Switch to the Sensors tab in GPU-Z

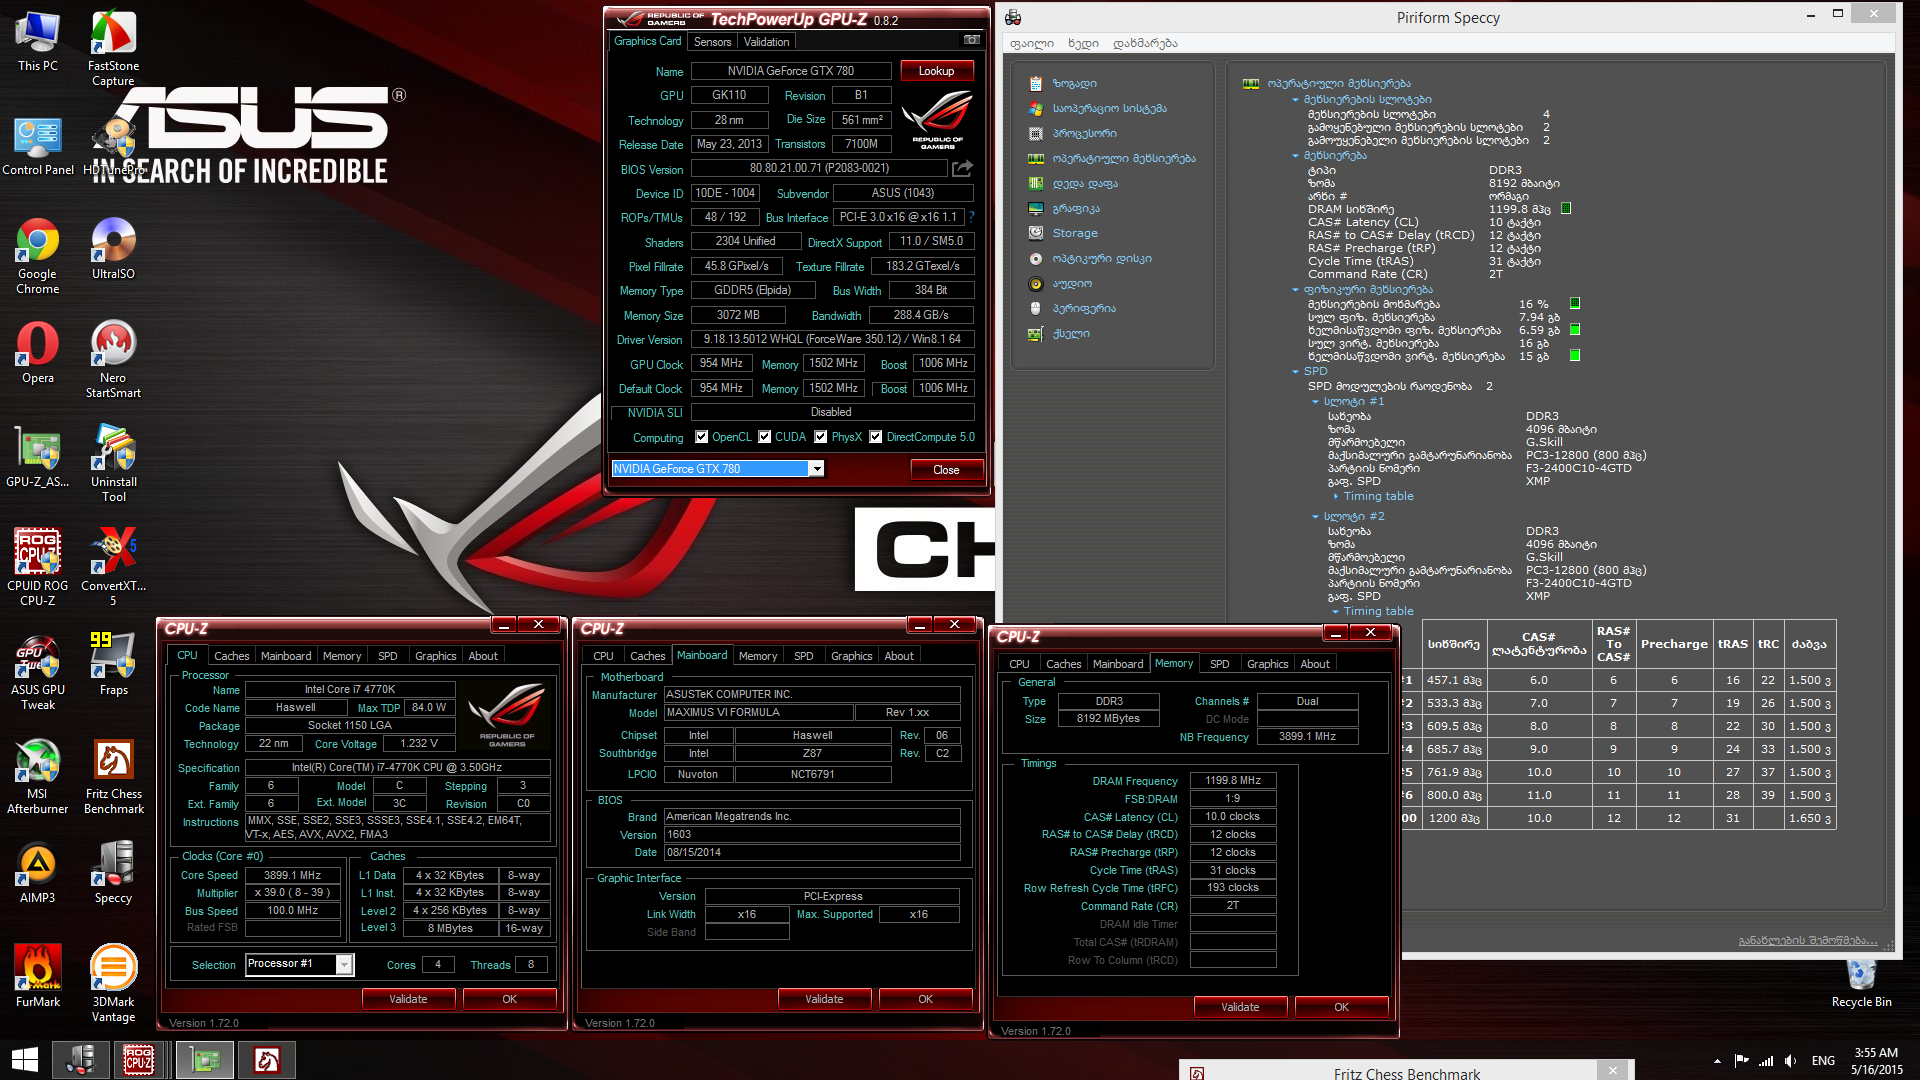[712, 42]
